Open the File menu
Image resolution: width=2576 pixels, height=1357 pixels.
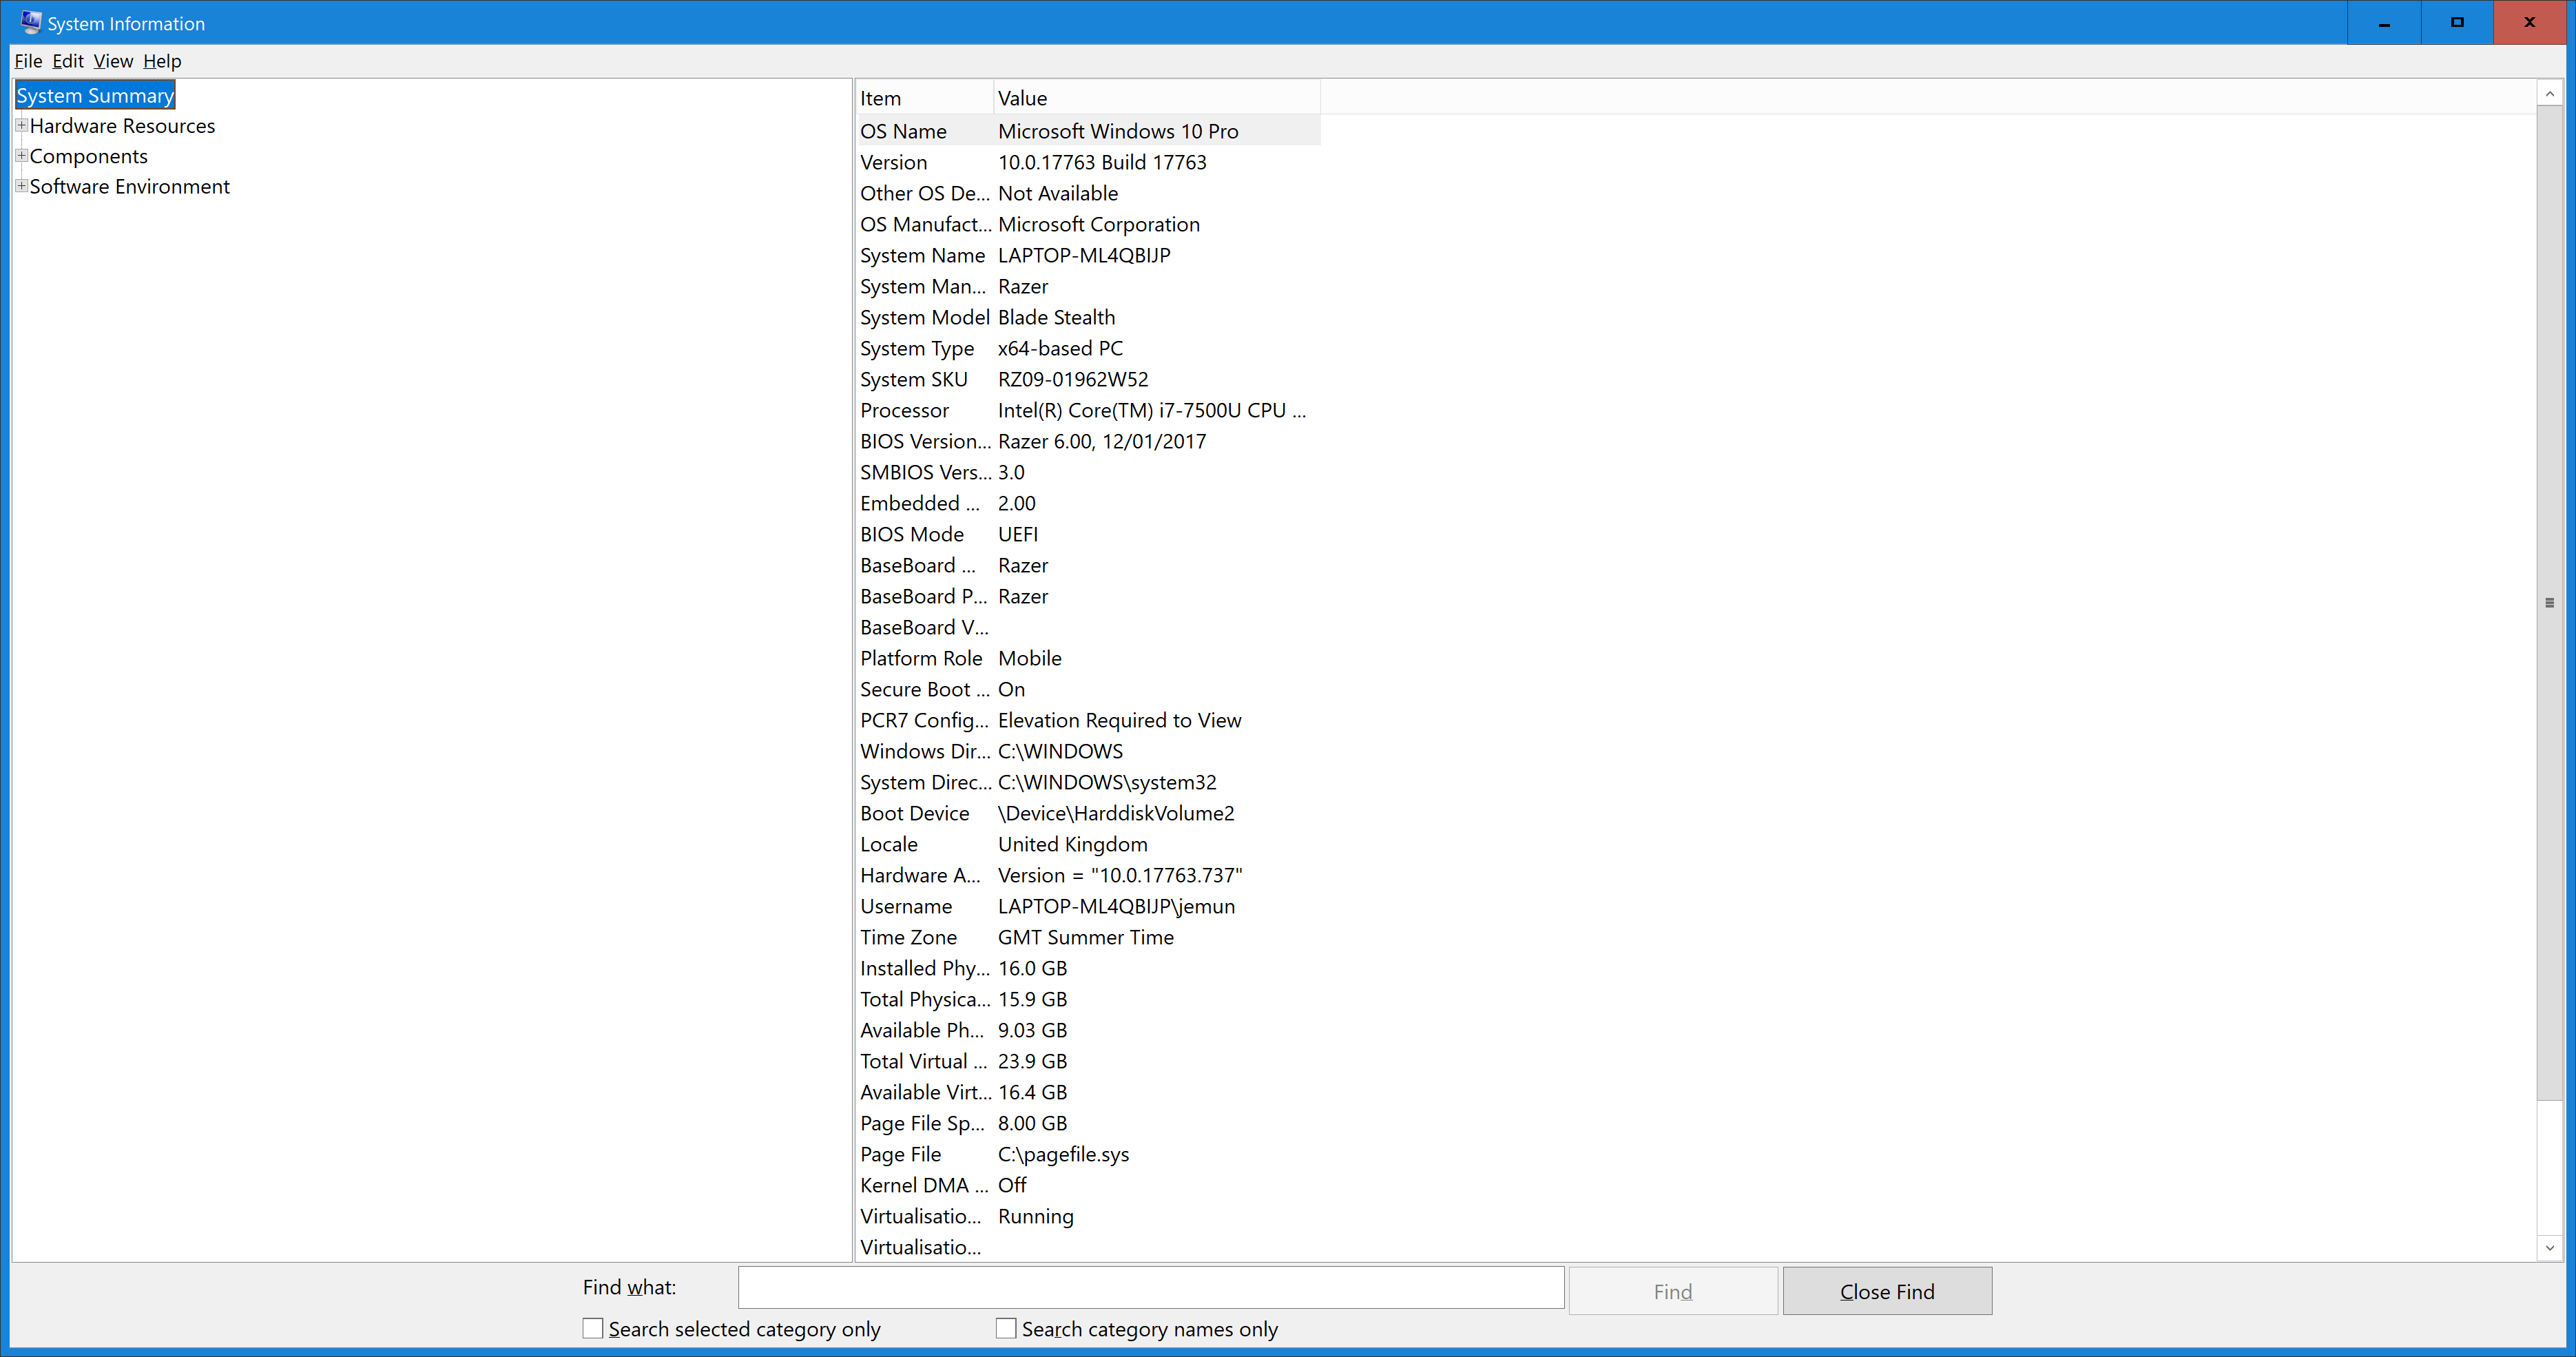[28, 61]
